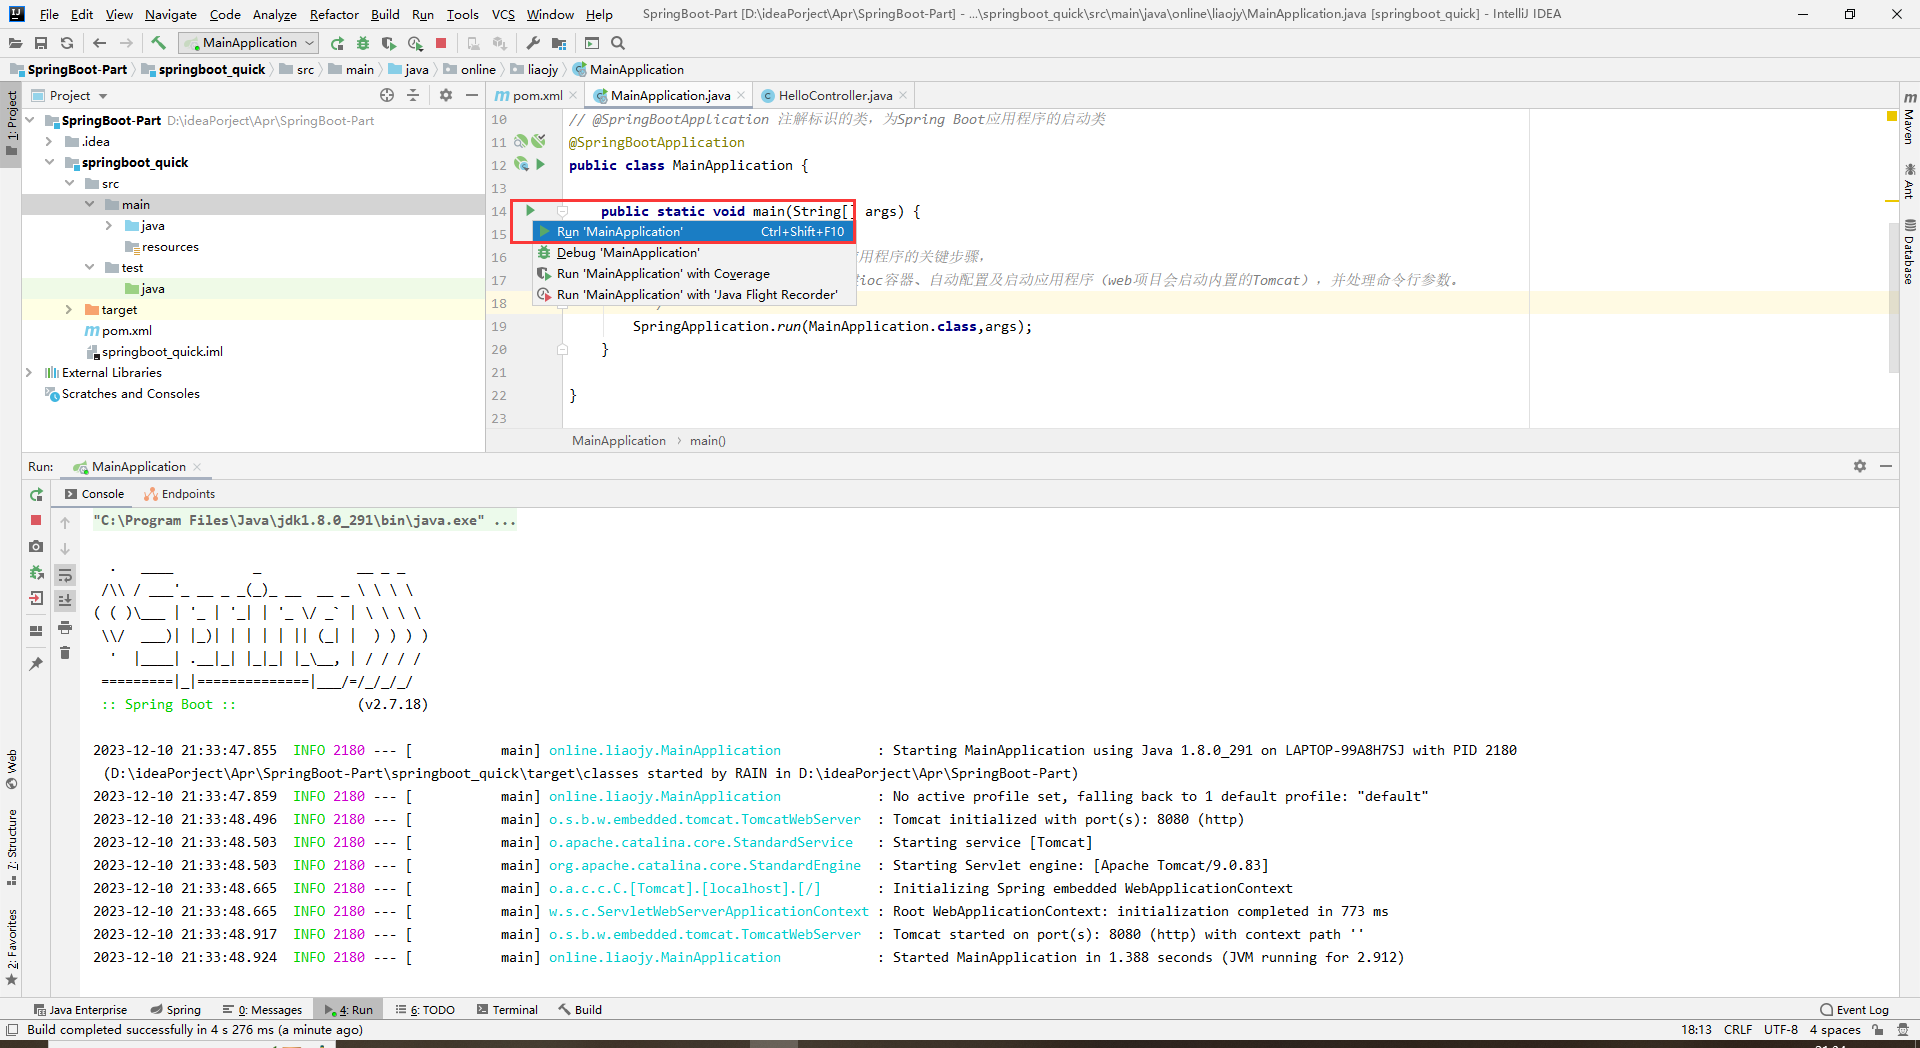Click the Search Everywhere magnifier icon
1920x1048 pixels.
tap(618, 43)
